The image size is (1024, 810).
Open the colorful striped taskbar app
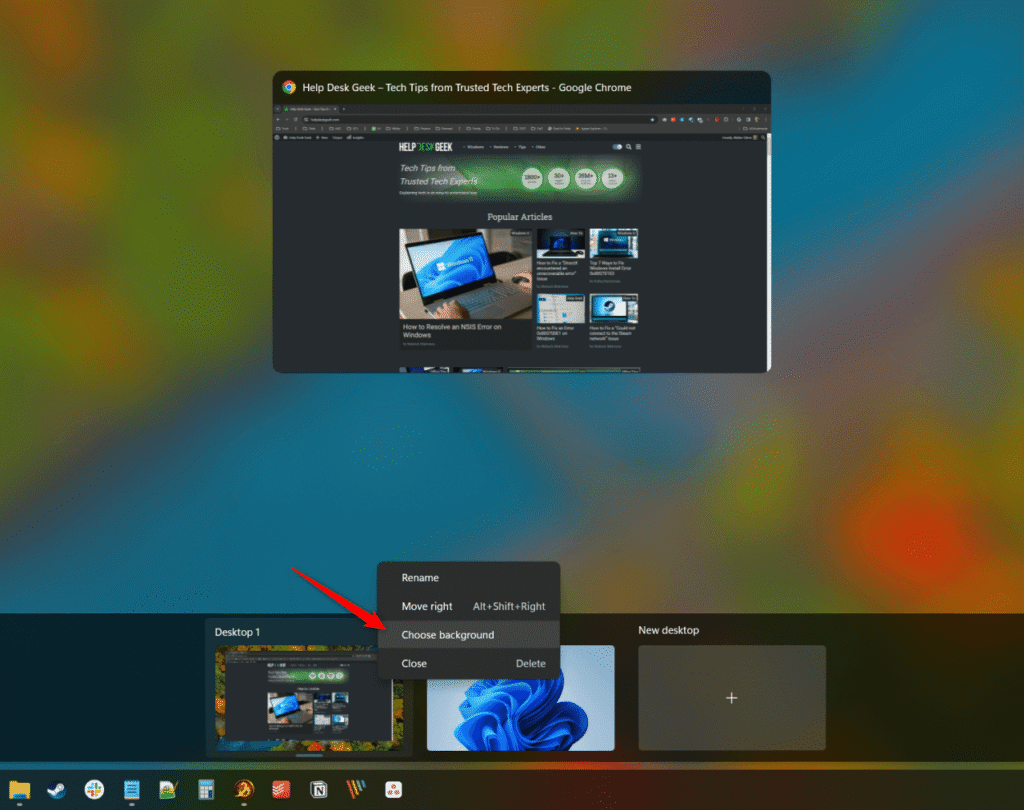point(356,790)
